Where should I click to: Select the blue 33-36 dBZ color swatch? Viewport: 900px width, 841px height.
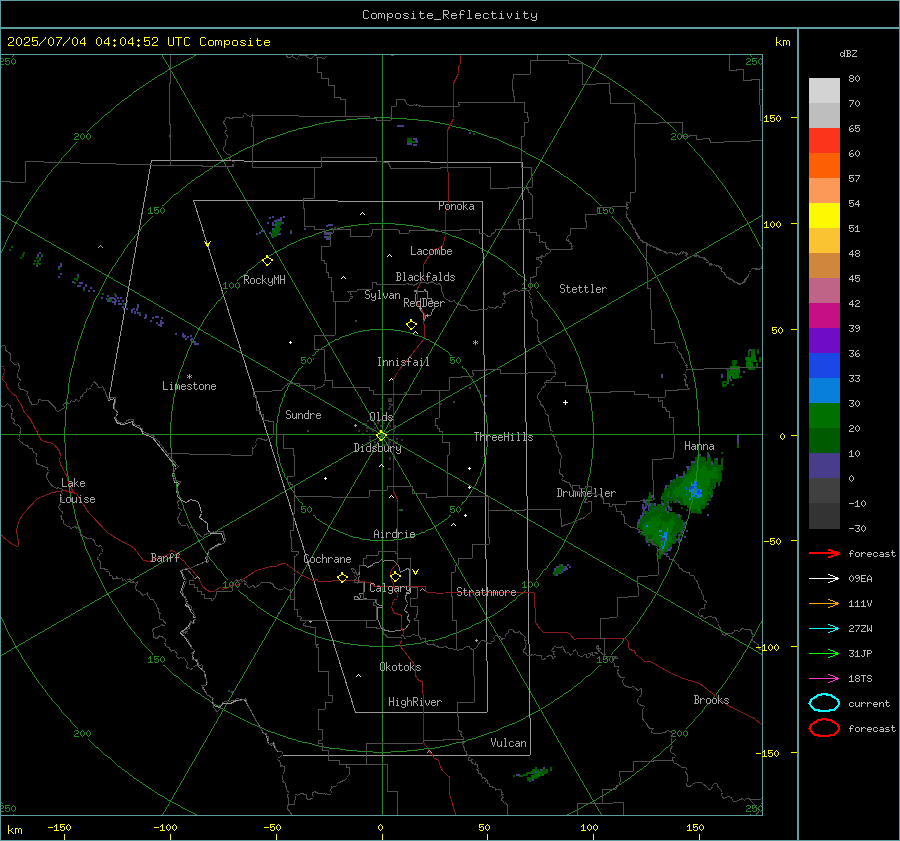(x=824, y=366)
